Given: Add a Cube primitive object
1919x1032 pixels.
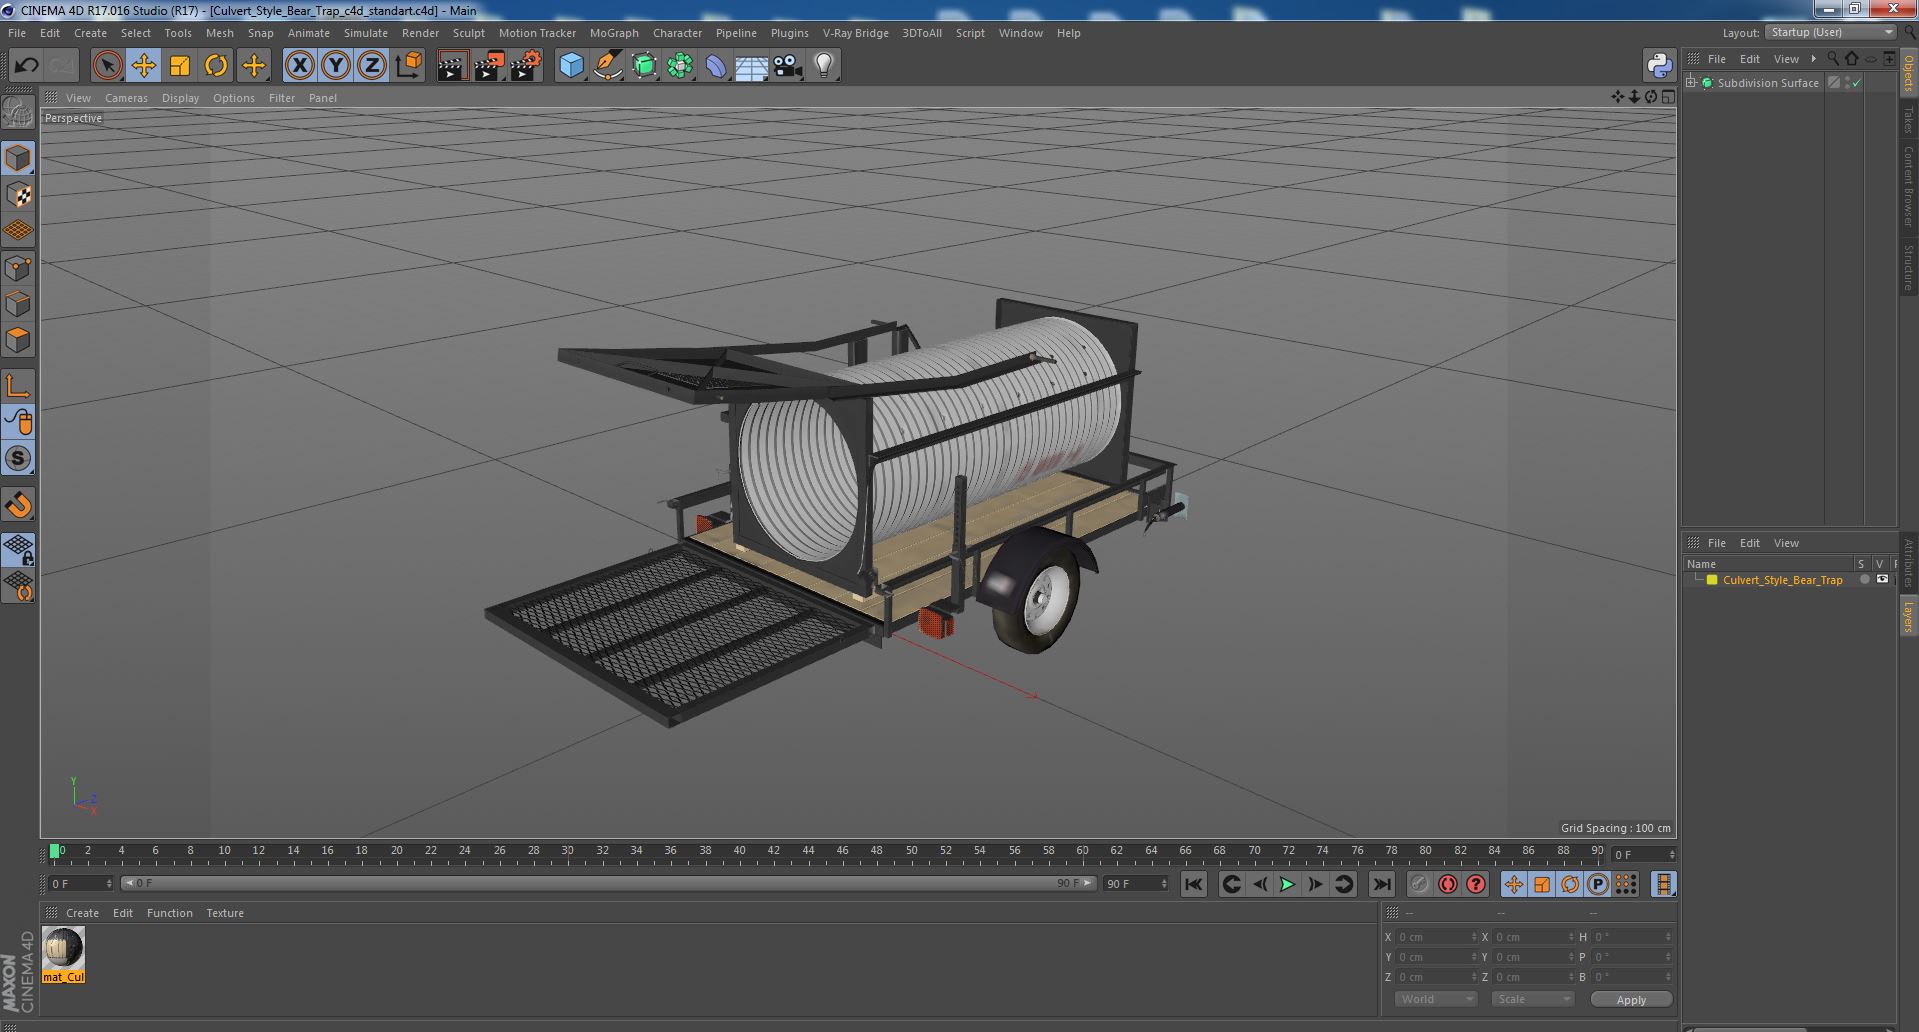Looking at the screenshot, I should (571, 66).
